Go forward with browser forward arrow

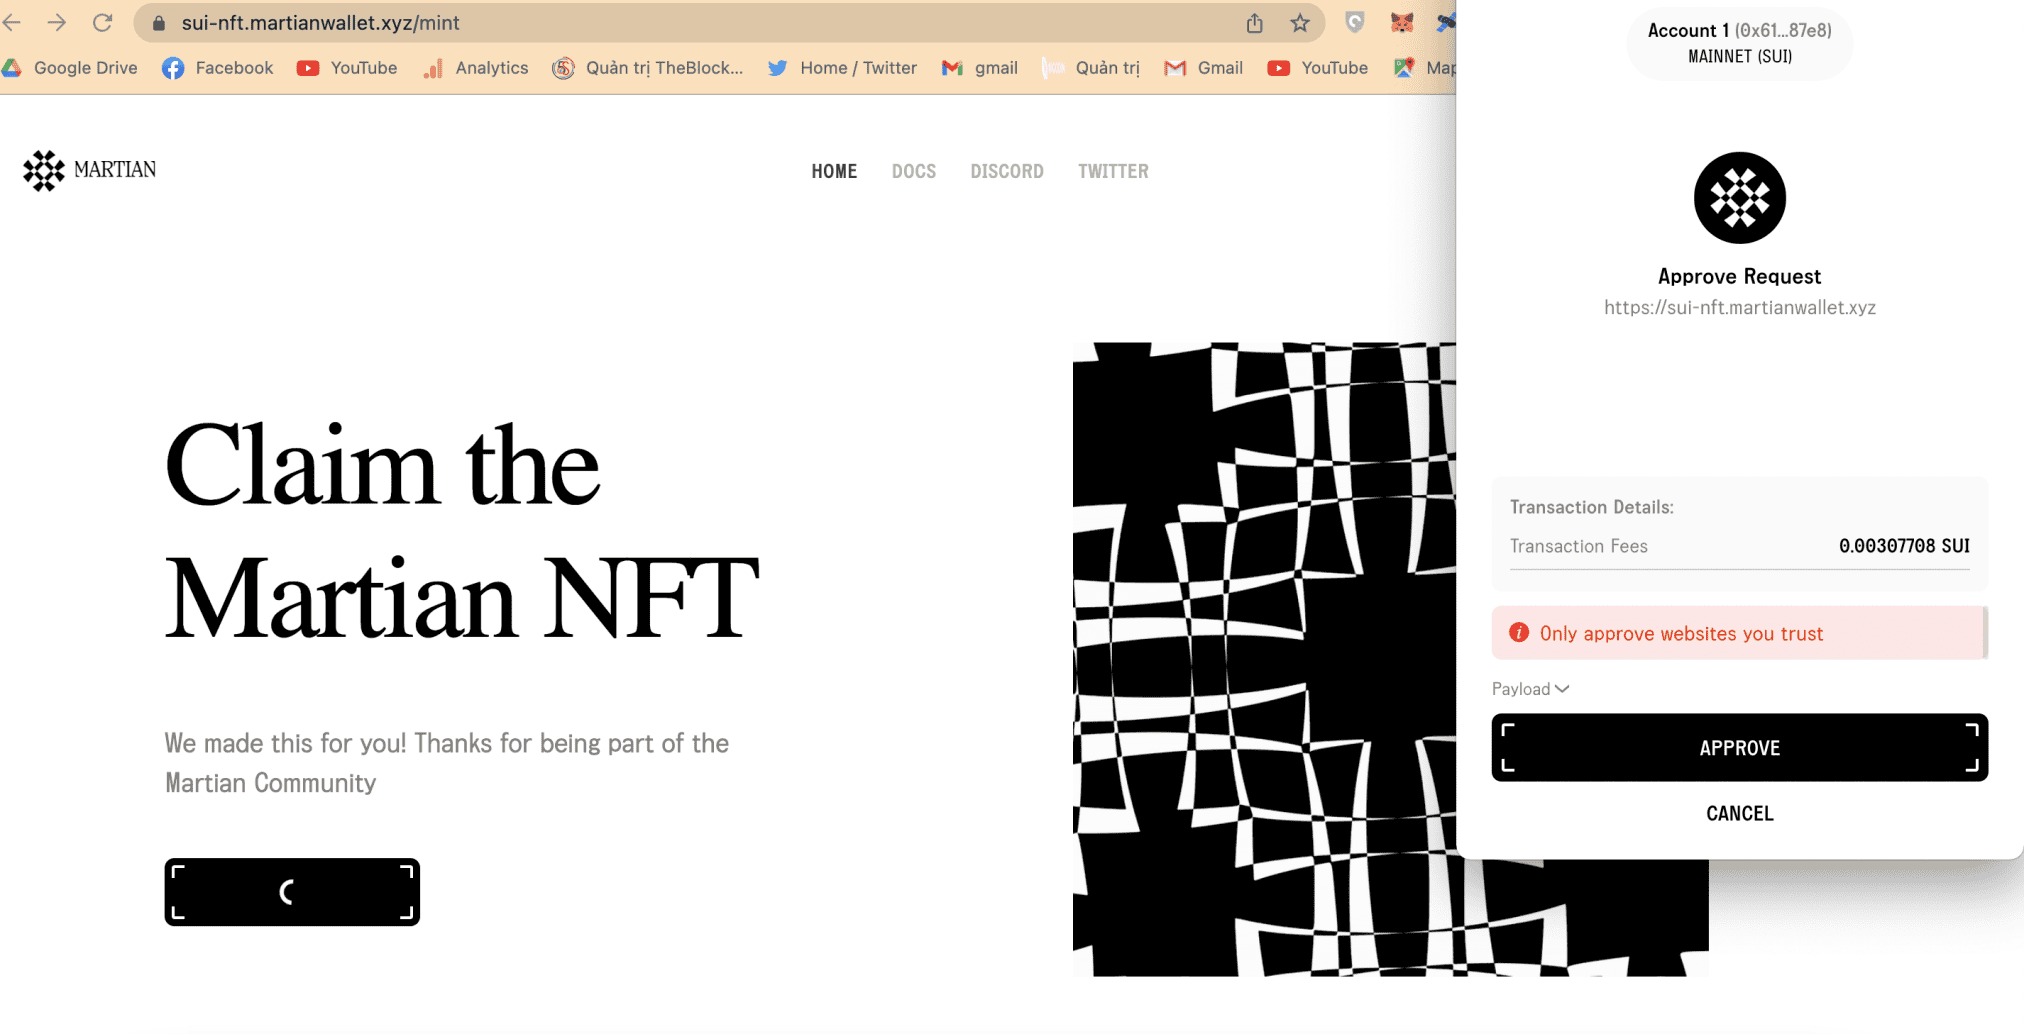click(x=57, y=23)
